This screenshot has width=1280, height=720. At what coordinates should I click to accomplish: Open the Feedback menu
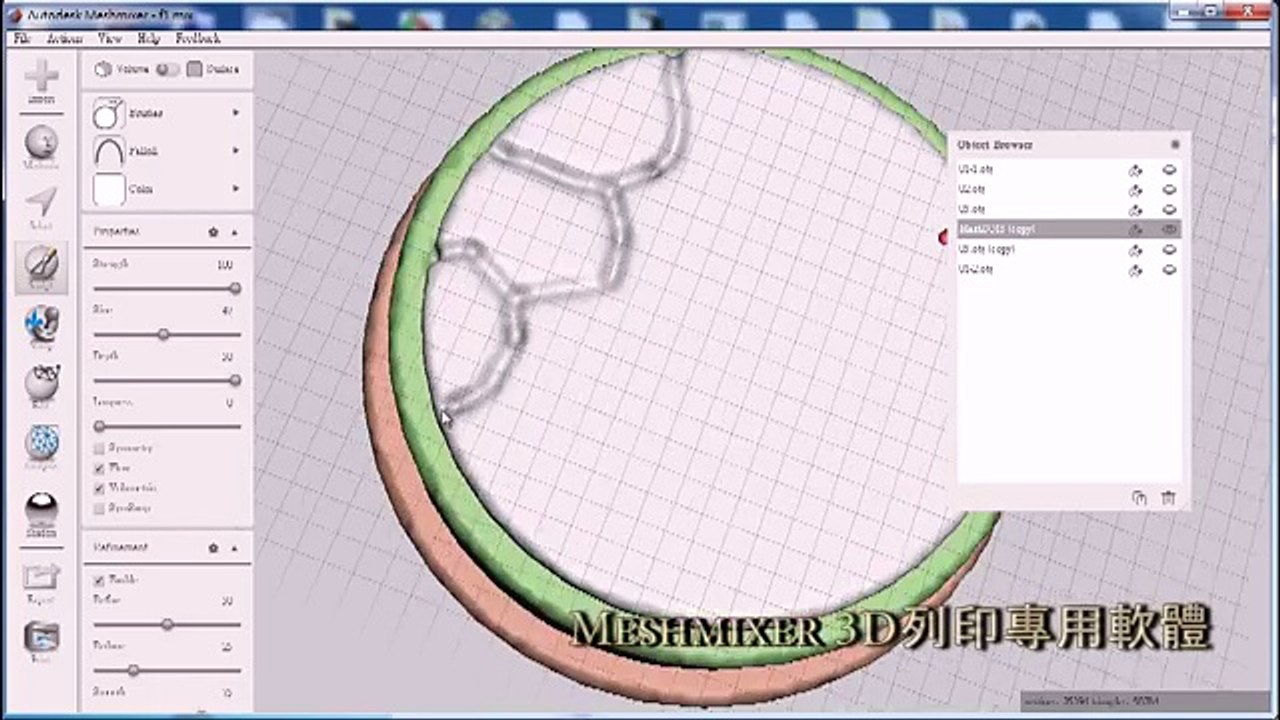[x=198, y=38]
